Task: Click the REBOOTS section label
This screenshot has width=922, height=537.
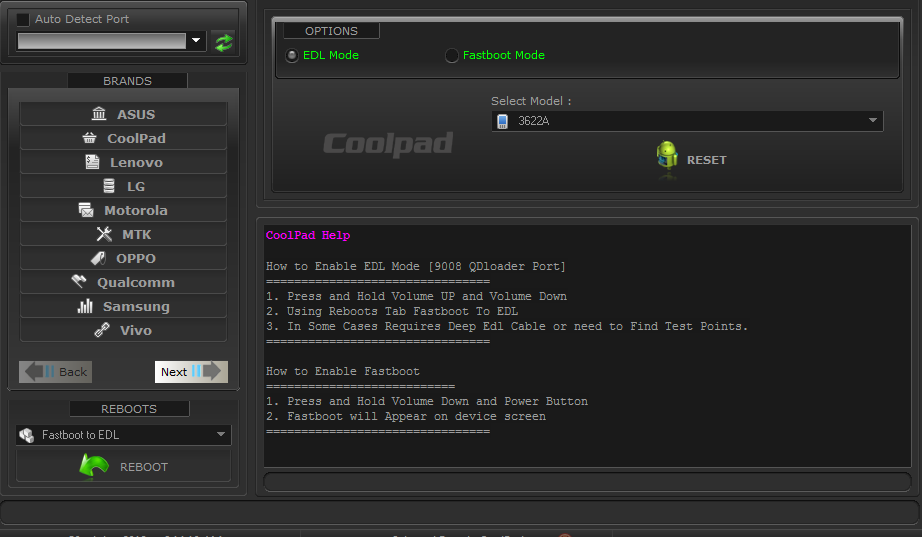Action: coord(129,409)
